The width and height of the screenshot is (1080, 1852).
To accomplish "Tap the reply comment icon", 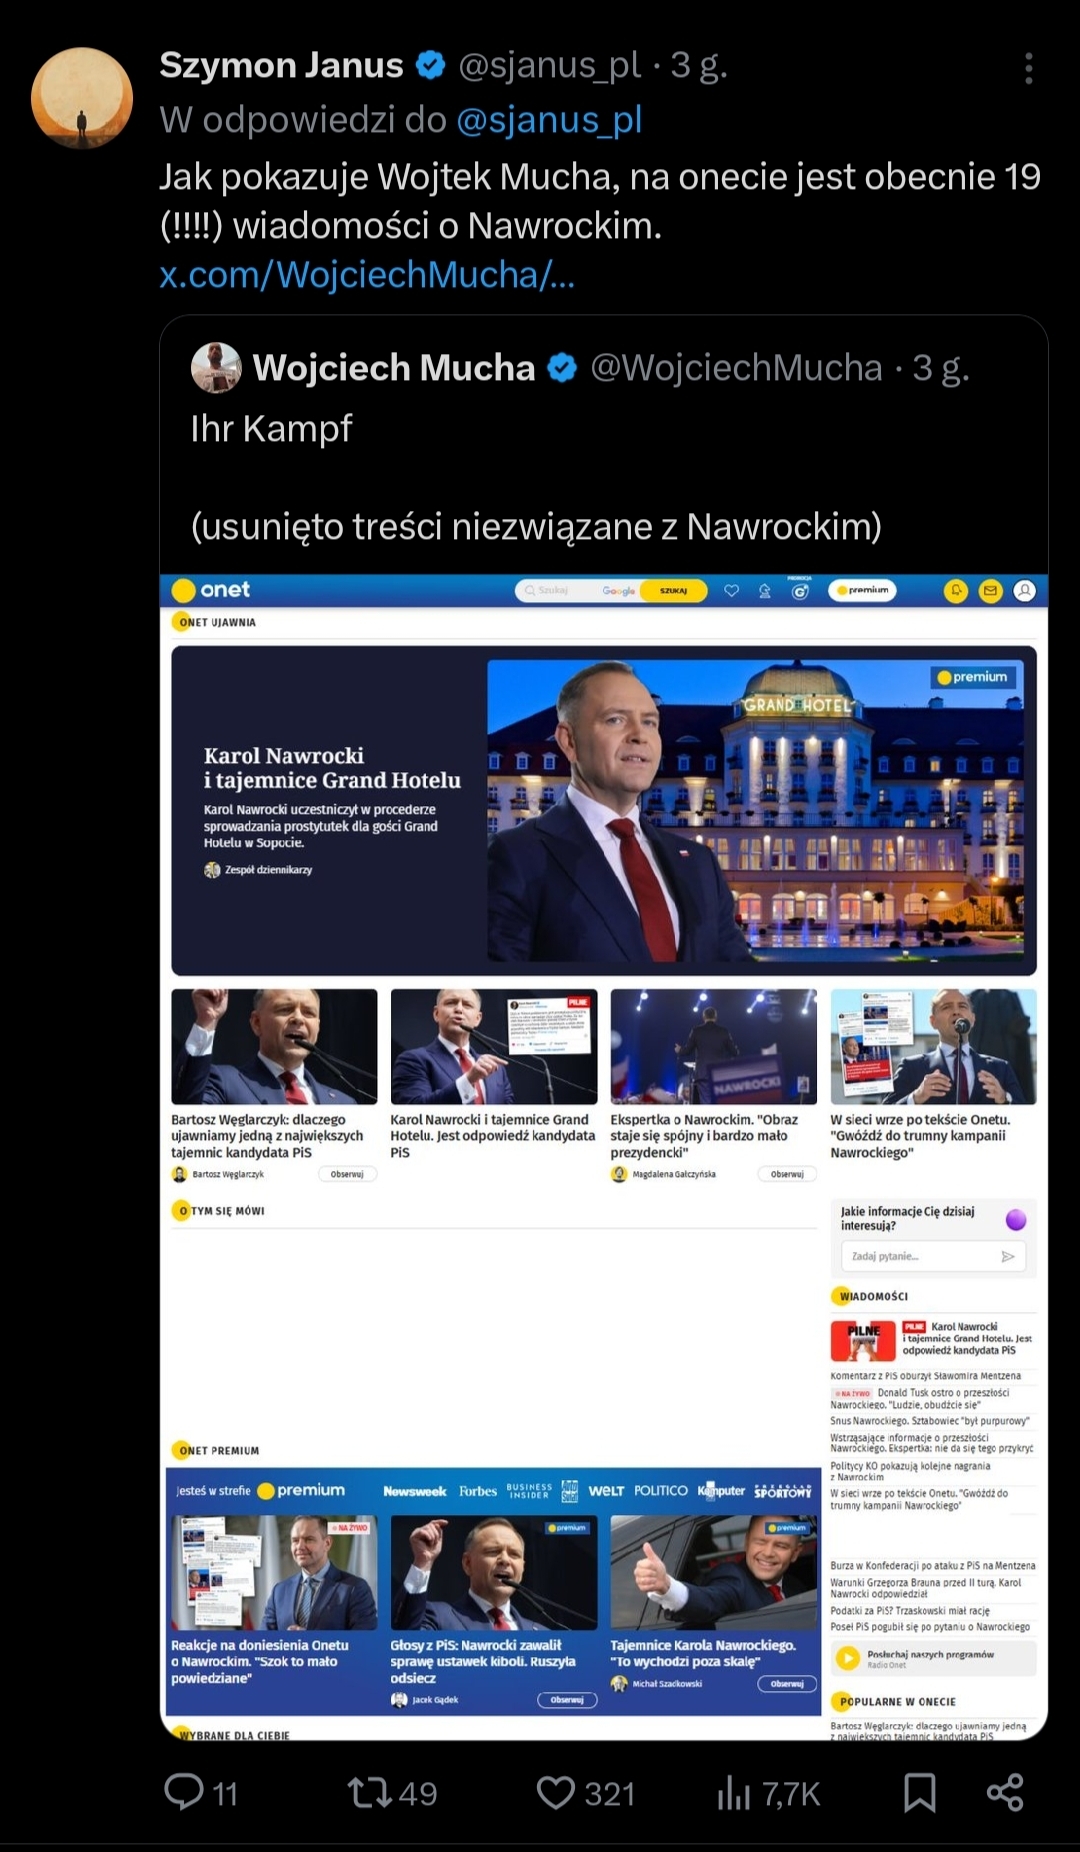I will [x=184, y=1792].
